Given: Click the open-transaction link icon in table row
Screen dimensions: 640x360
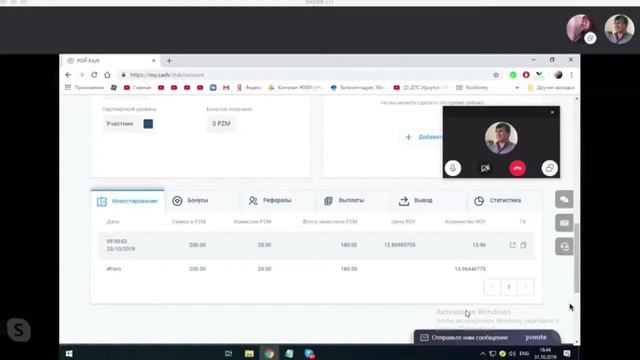Looking at the screenshot, I should pyautogui.click(x=513, y=245).
